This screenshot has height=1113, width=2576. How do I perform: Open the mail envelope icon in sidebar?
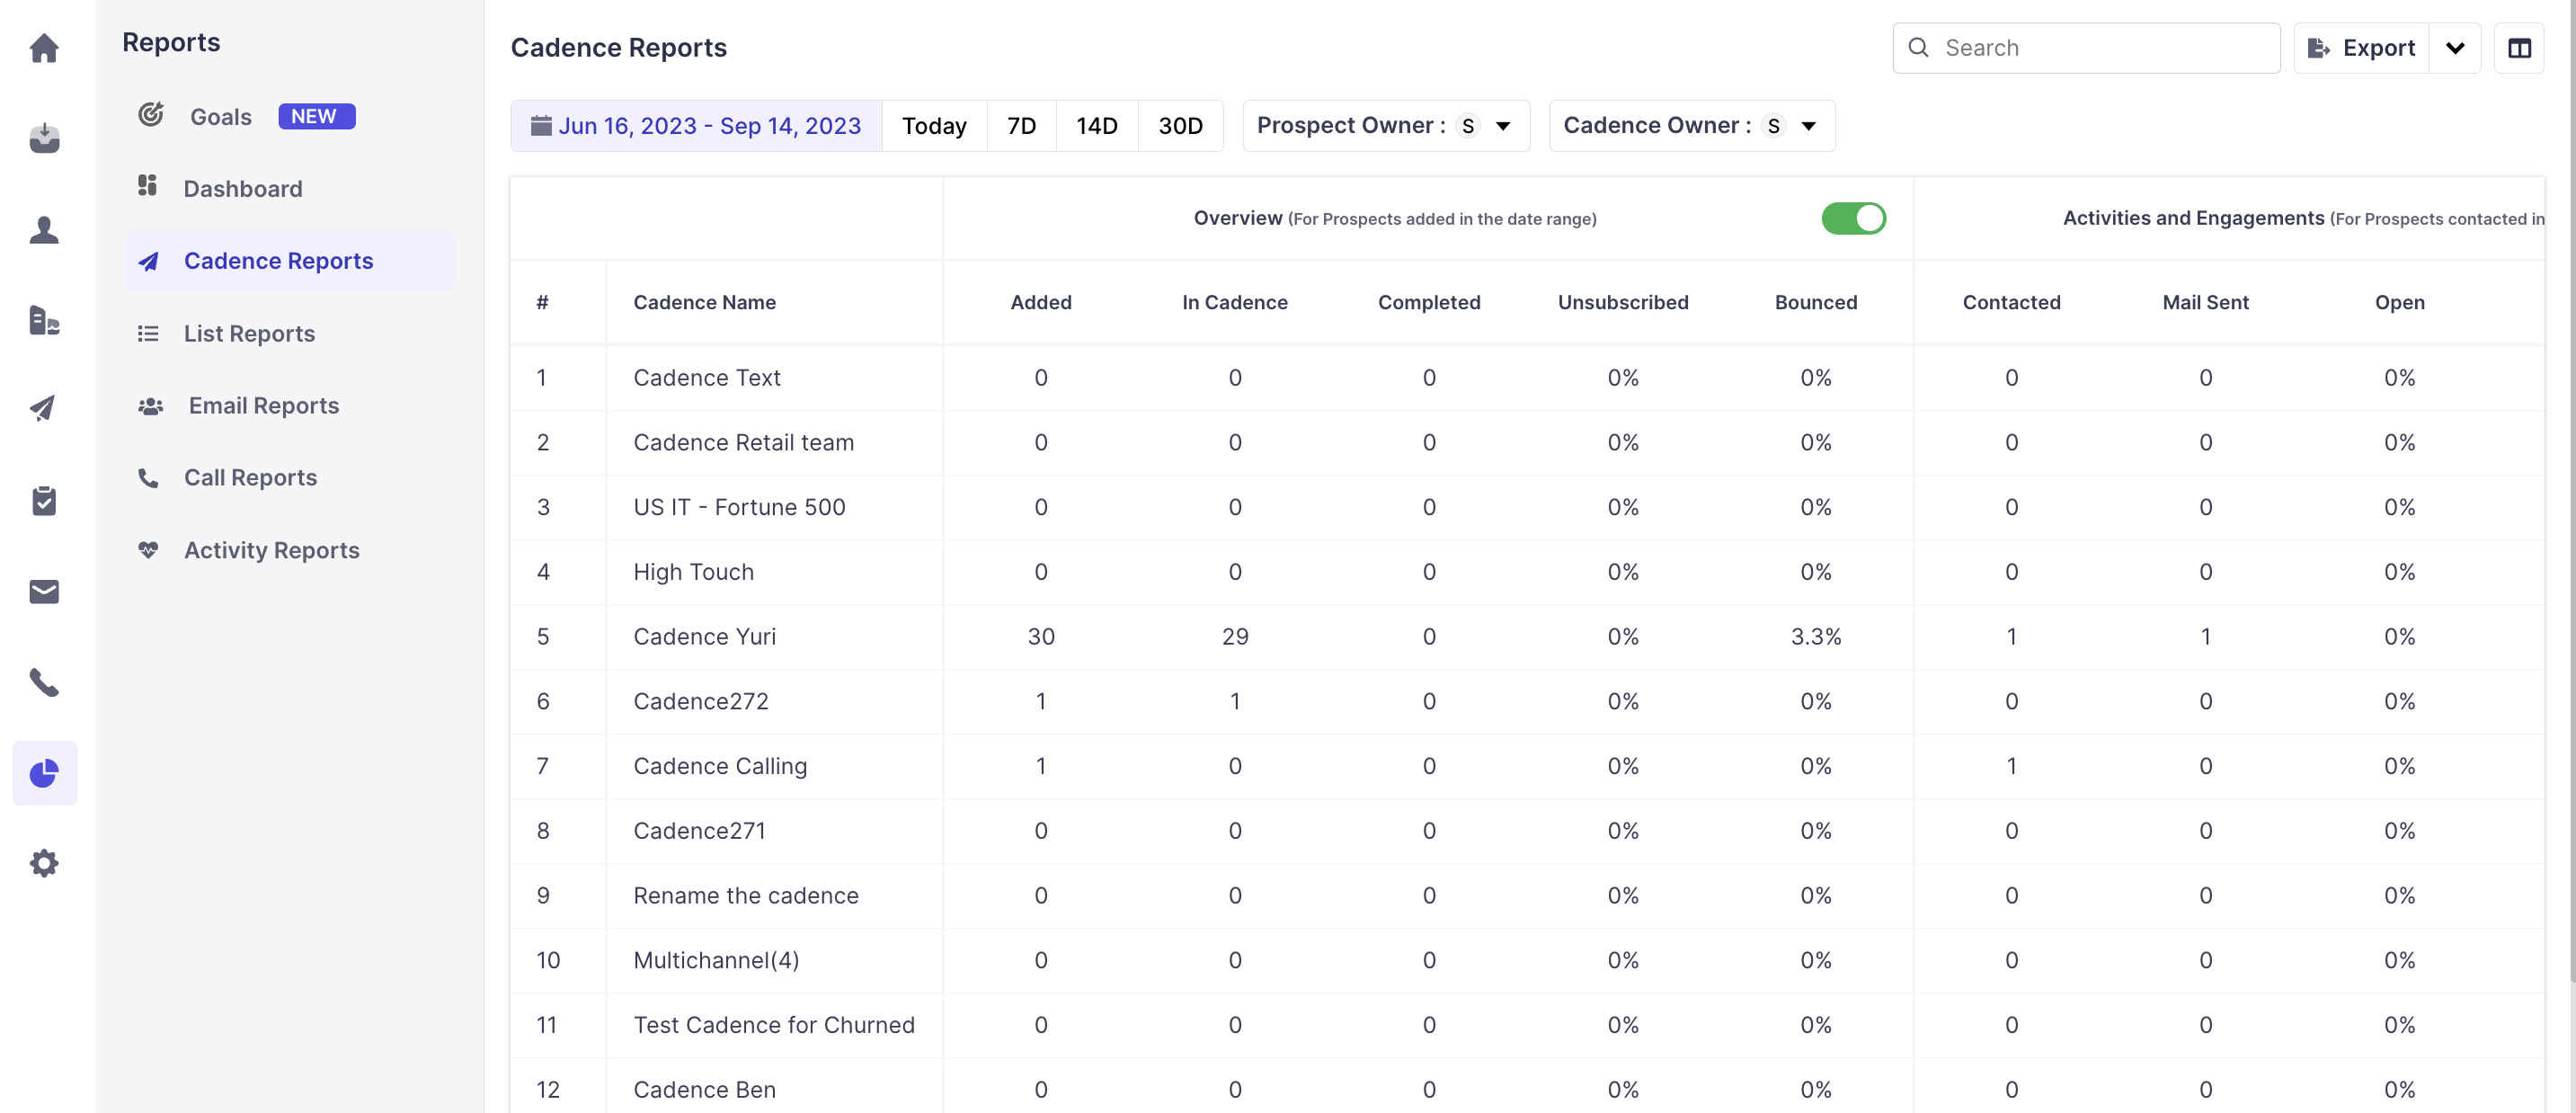44,592
